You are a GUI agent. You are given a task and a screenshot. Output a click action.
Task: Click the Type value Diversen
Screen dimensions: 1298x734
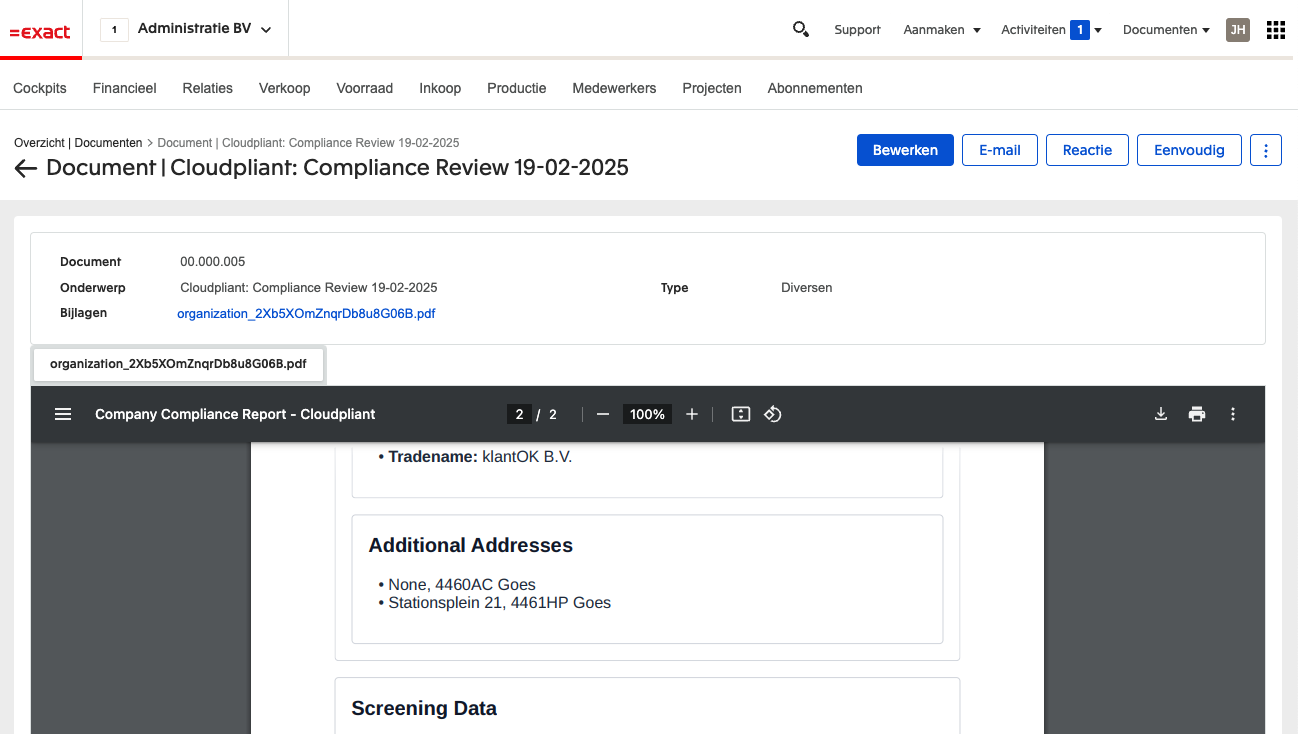point(807,288)
